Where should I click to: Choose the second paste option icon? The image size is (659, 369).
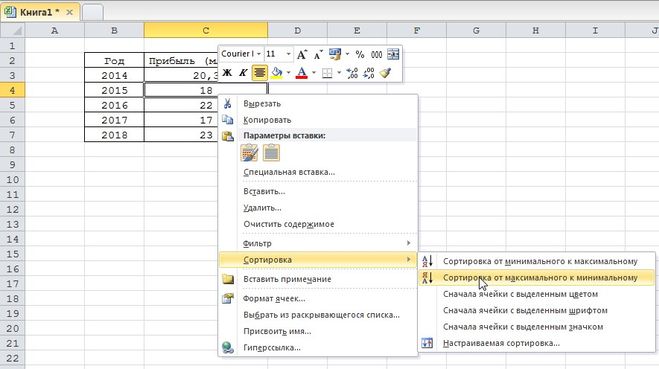271,153
